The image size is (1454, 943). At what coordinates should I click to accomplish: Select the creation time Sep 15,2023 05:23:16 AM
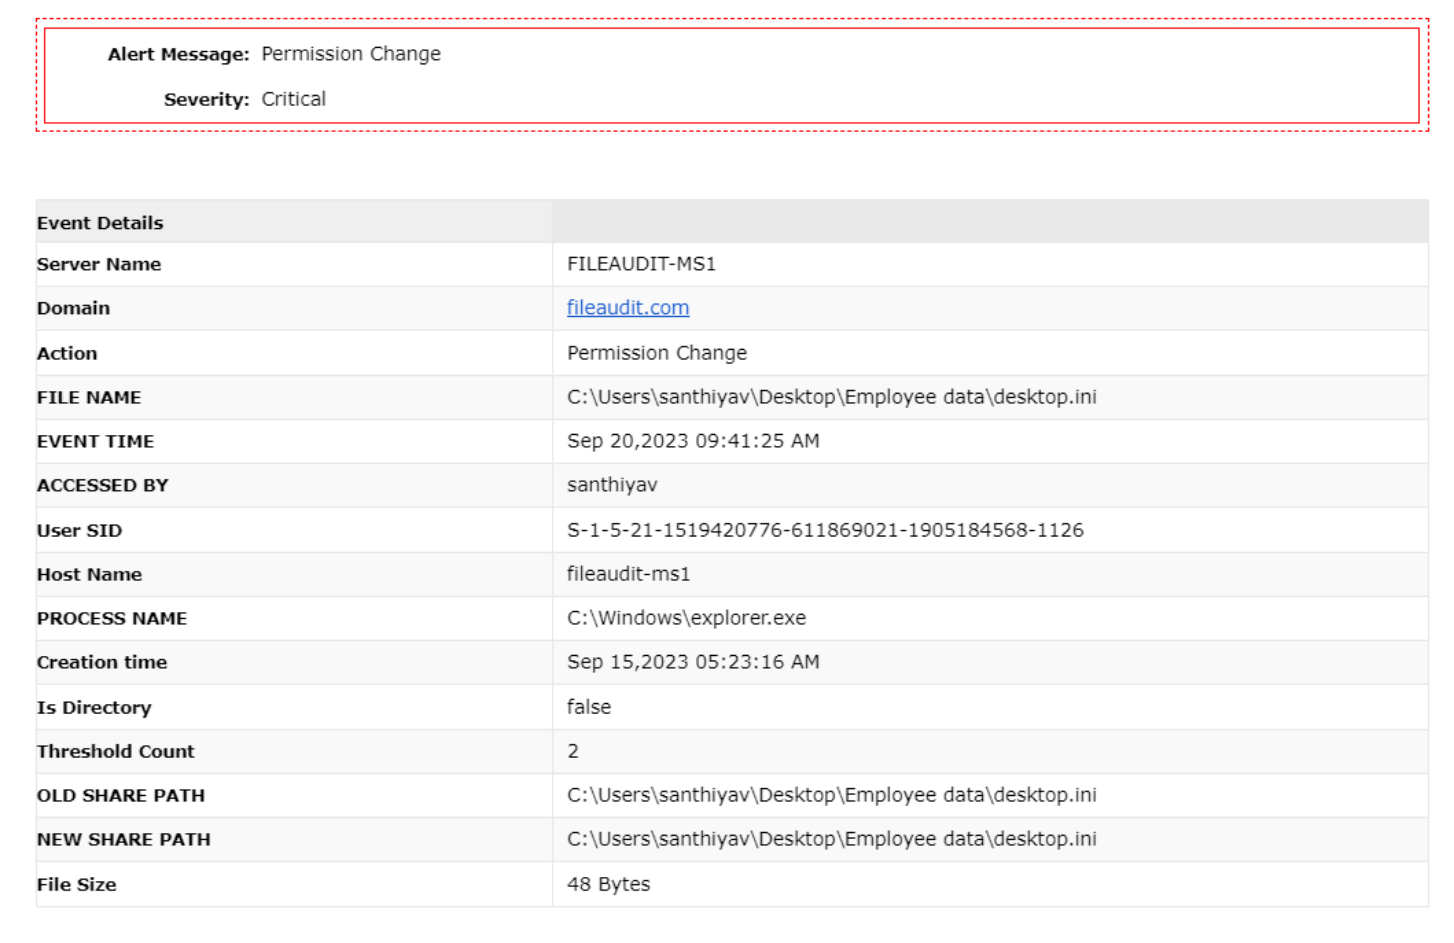tap(693, 662)
